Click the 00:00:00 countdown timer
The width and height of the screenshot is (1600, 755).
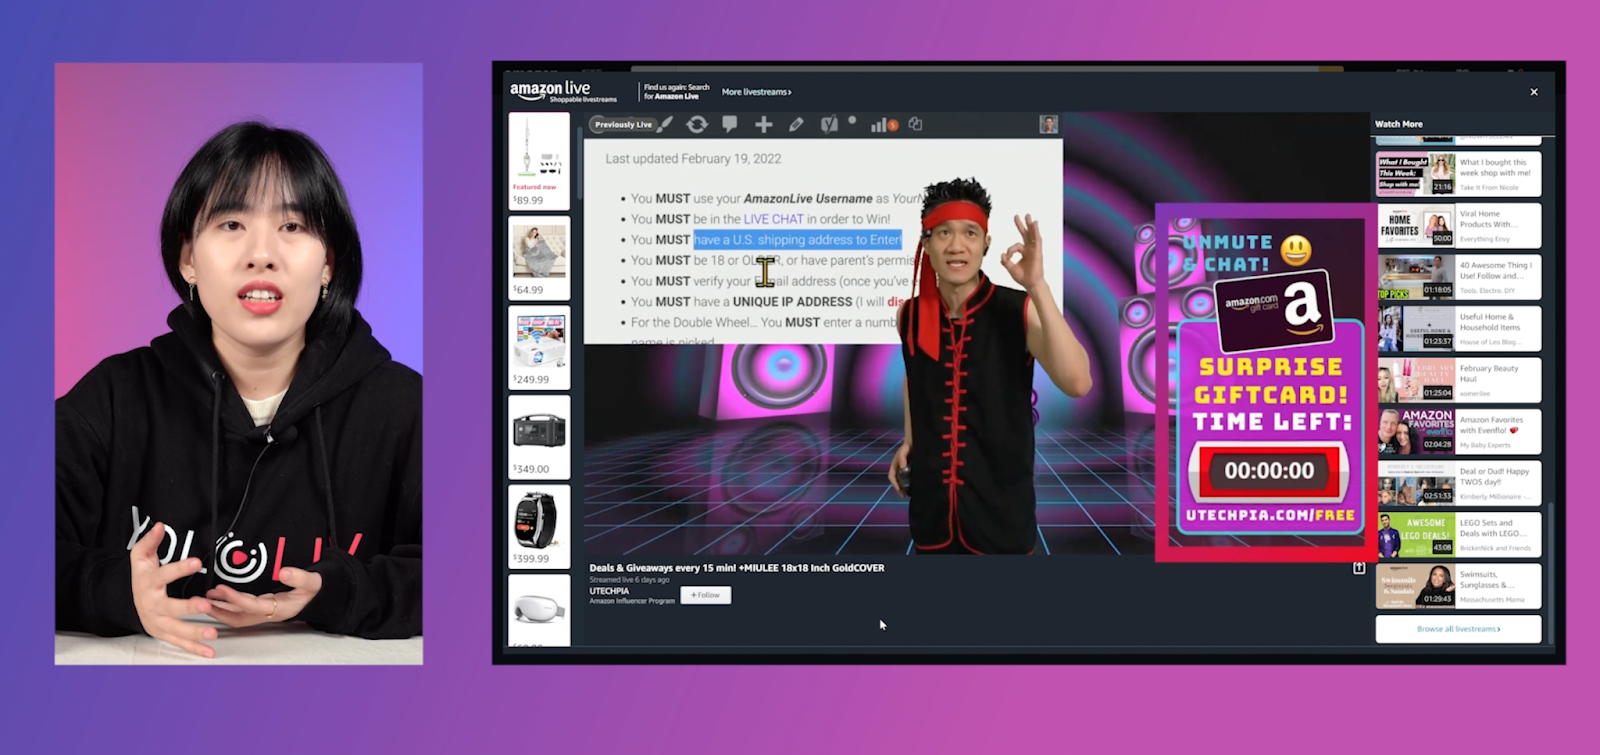[1269, 470]
